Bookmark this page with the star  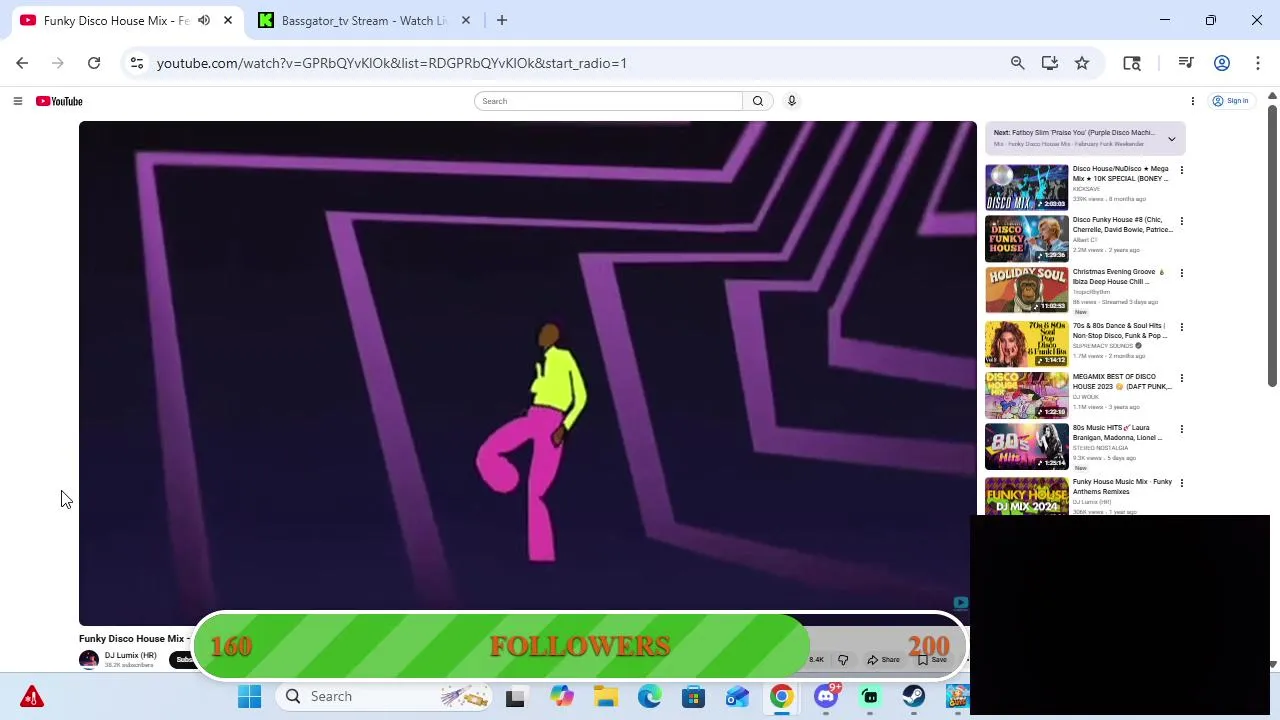tap(1082, 63)
